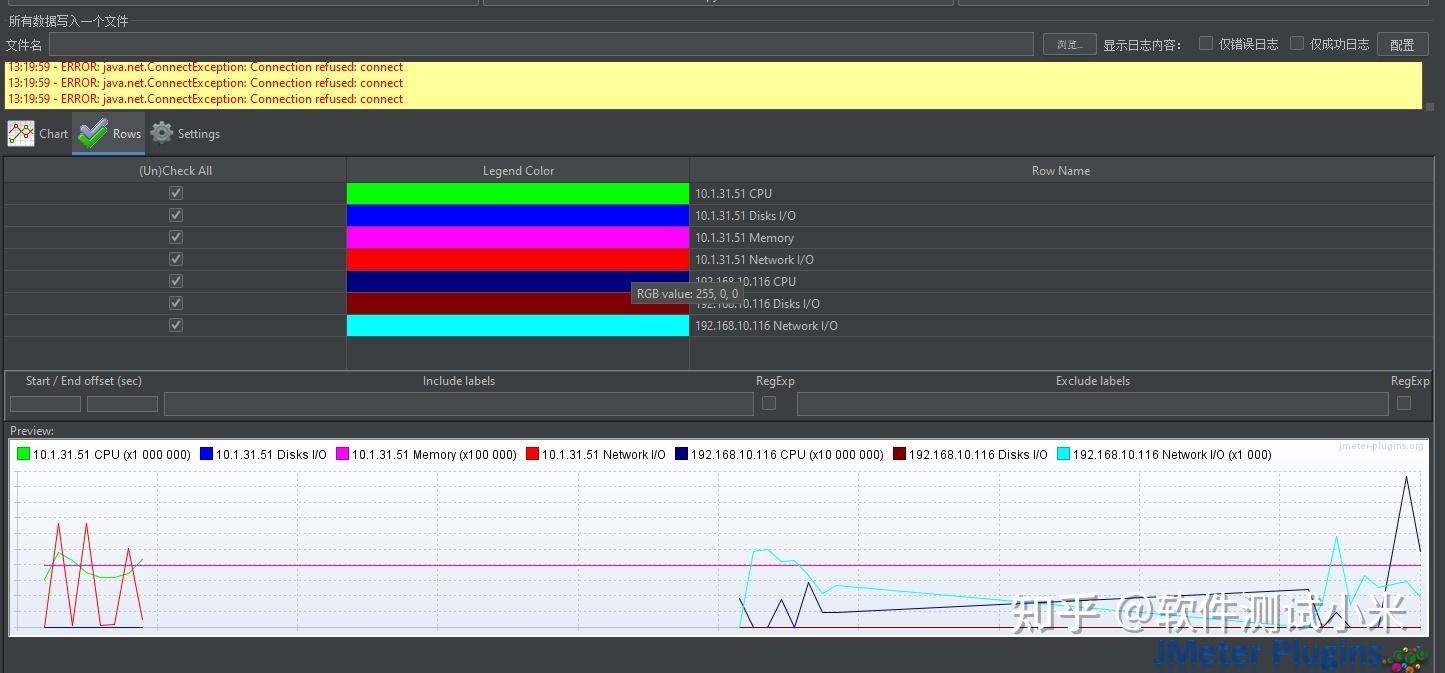Select the 10.1.31.51 CPU row name cell
The image size is (1445, 673).
click(1061, 193)
